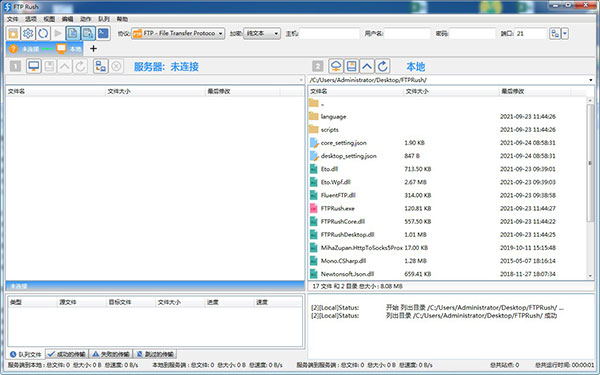Toggle the document-with-arrows icon in main toolbar
The height and width of the screenshot is (375, 600).
pos(88,34)
